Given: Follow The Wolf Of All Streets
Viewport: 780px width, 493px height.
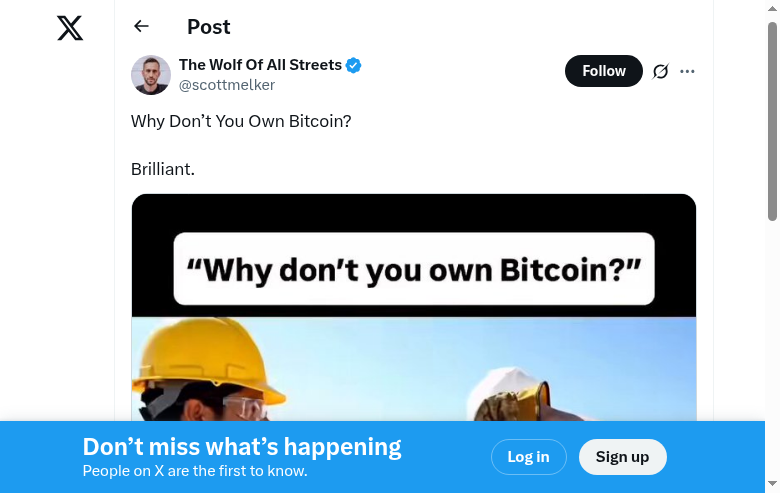Looking at the screenshot, I should tap(603, 71).
